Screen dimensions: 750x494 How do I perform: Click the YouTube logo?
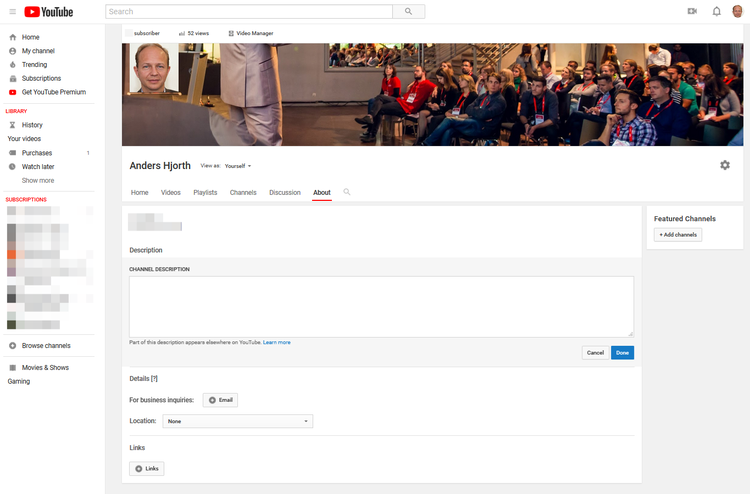[x=49, y=11]
